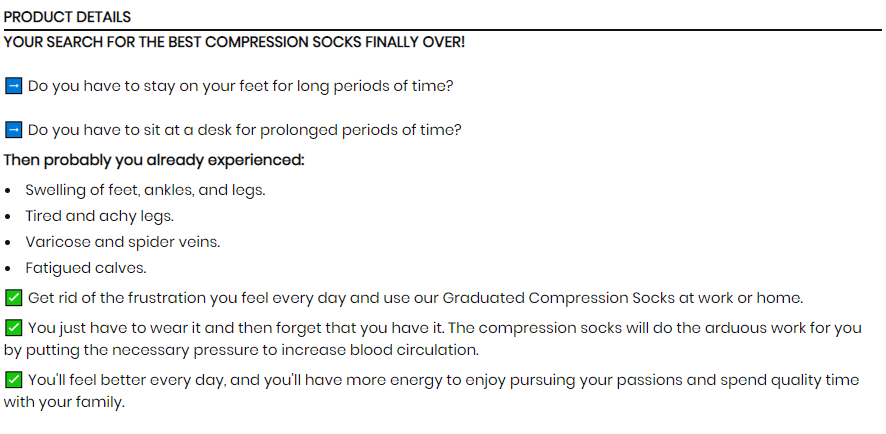Viewport: 886px width, 434px height.
Task: Click the 'Varicose and spider veins.' bullet item
Action: point(123,242)
